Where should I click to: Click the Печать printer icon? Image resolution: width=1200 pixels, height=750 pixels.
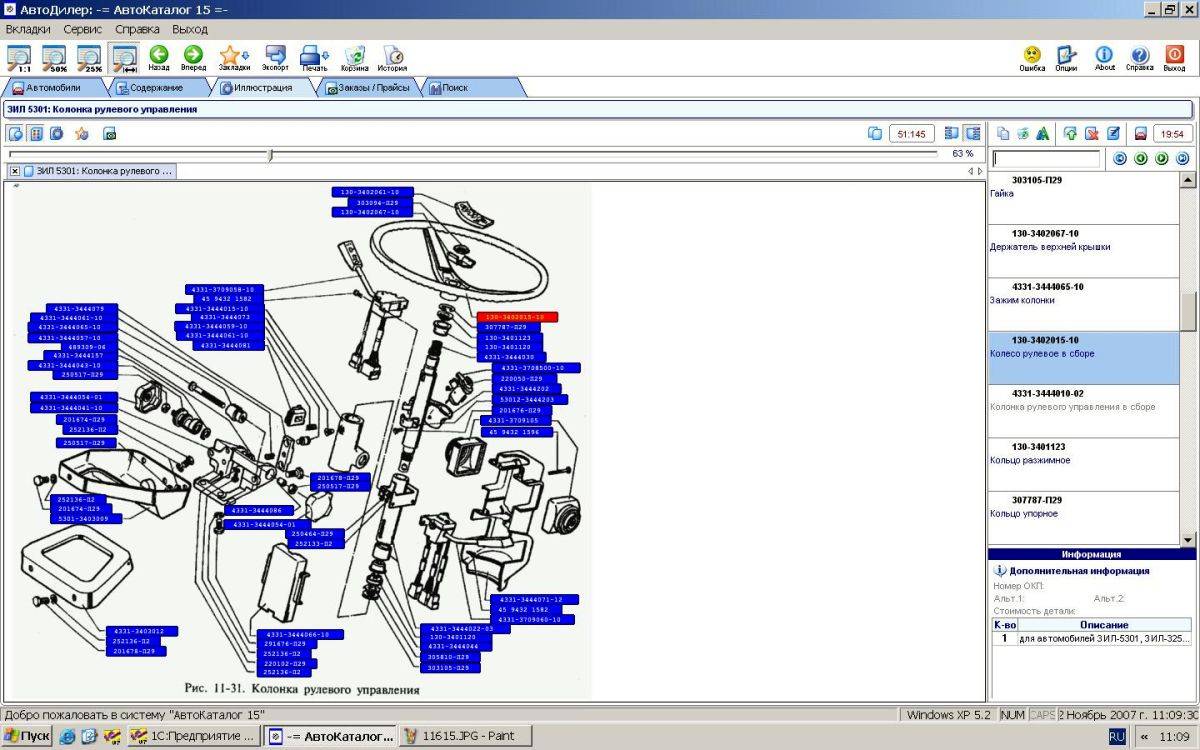click(312, 57)
